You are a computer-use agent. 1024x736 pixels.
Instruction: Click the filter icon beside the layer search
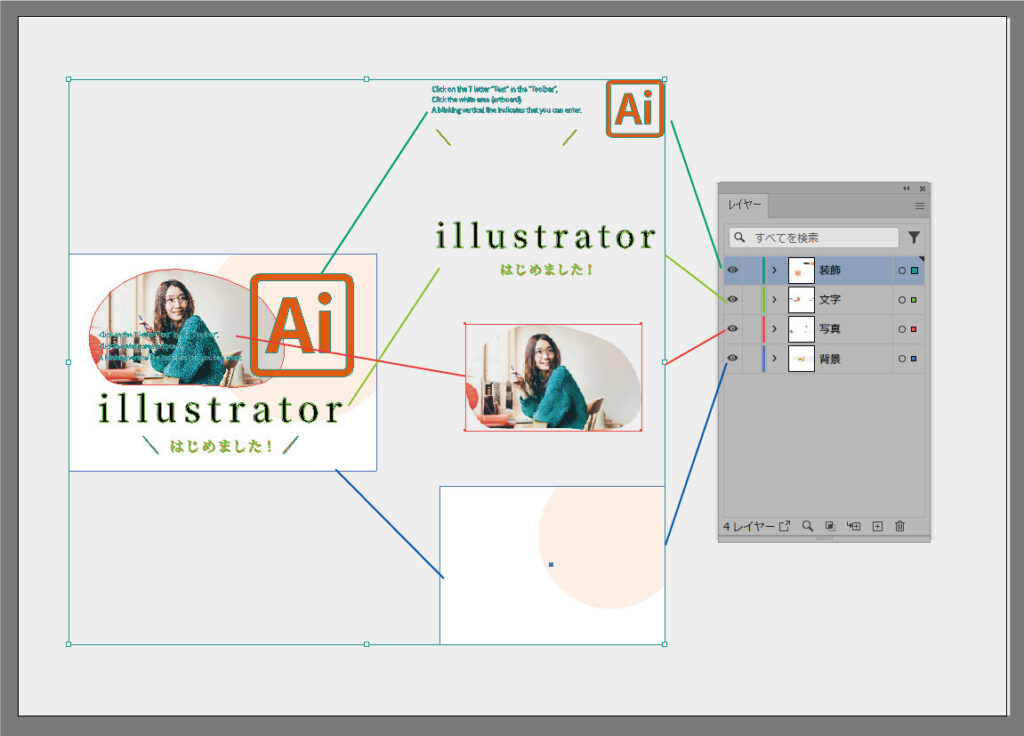[913, 238]
